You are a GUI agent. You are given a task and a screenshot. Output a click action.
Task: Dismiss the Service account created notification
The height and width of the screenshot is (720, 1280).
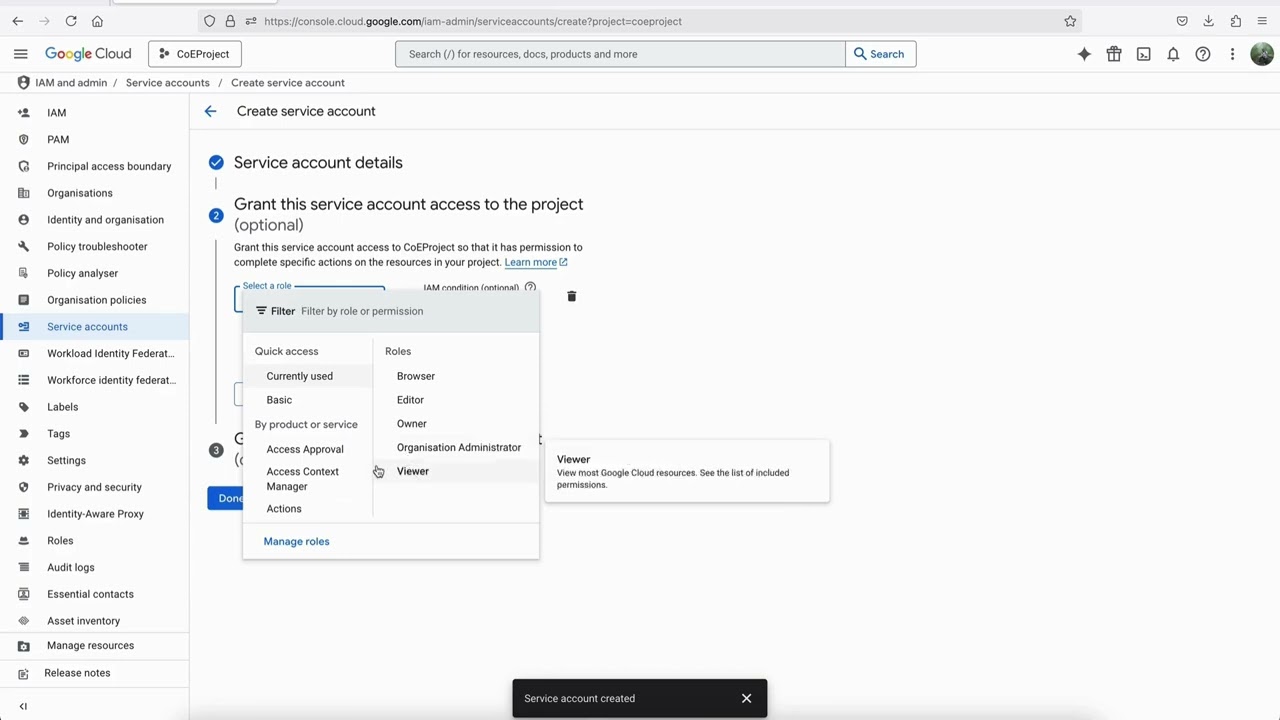[x=746, y=698]
